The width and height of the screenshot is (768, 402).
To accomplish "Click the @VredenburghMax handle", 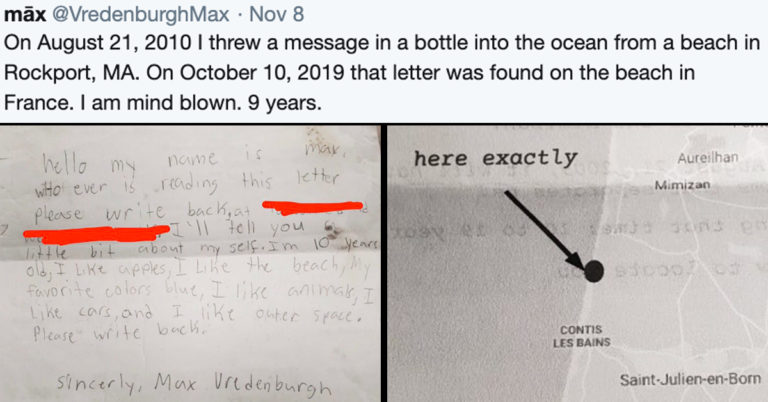I will 140,14.
